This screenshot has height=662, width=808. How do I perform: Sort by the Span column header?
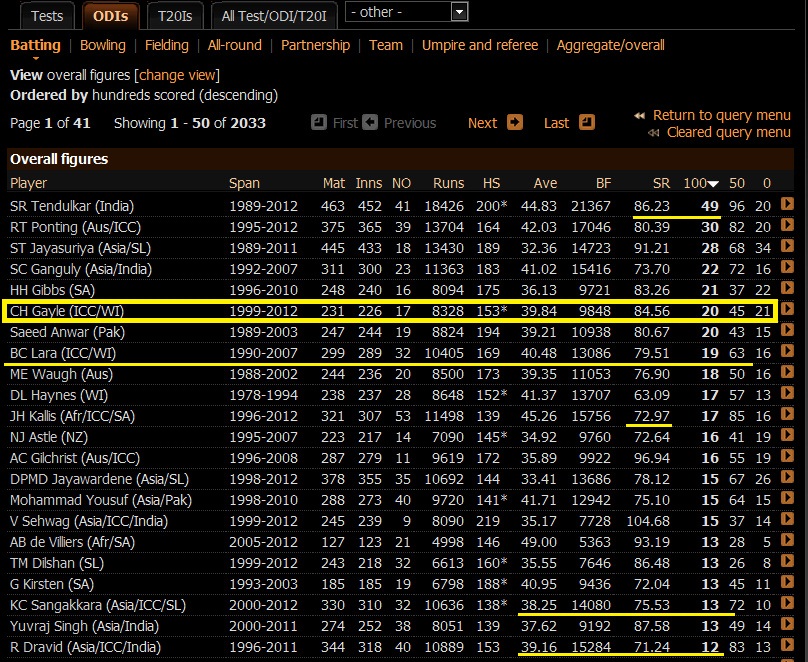click(244, 183)
